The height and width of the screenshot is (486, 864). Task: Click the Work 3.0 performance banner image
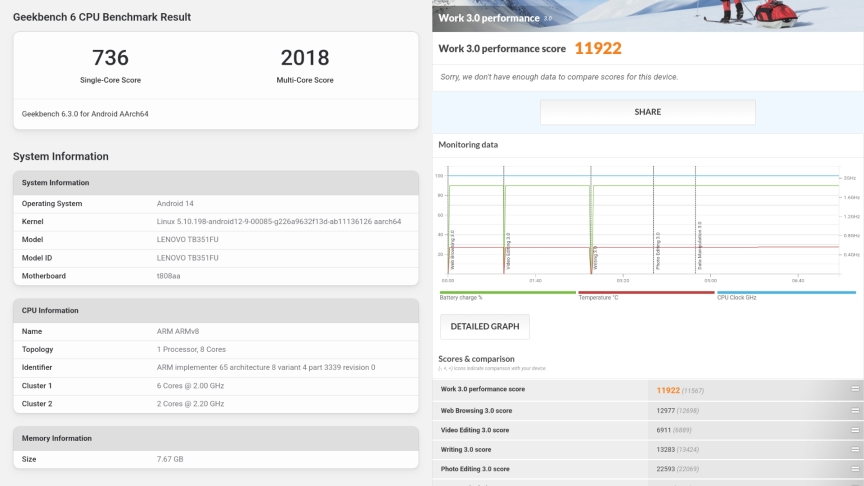click(648, 17)
